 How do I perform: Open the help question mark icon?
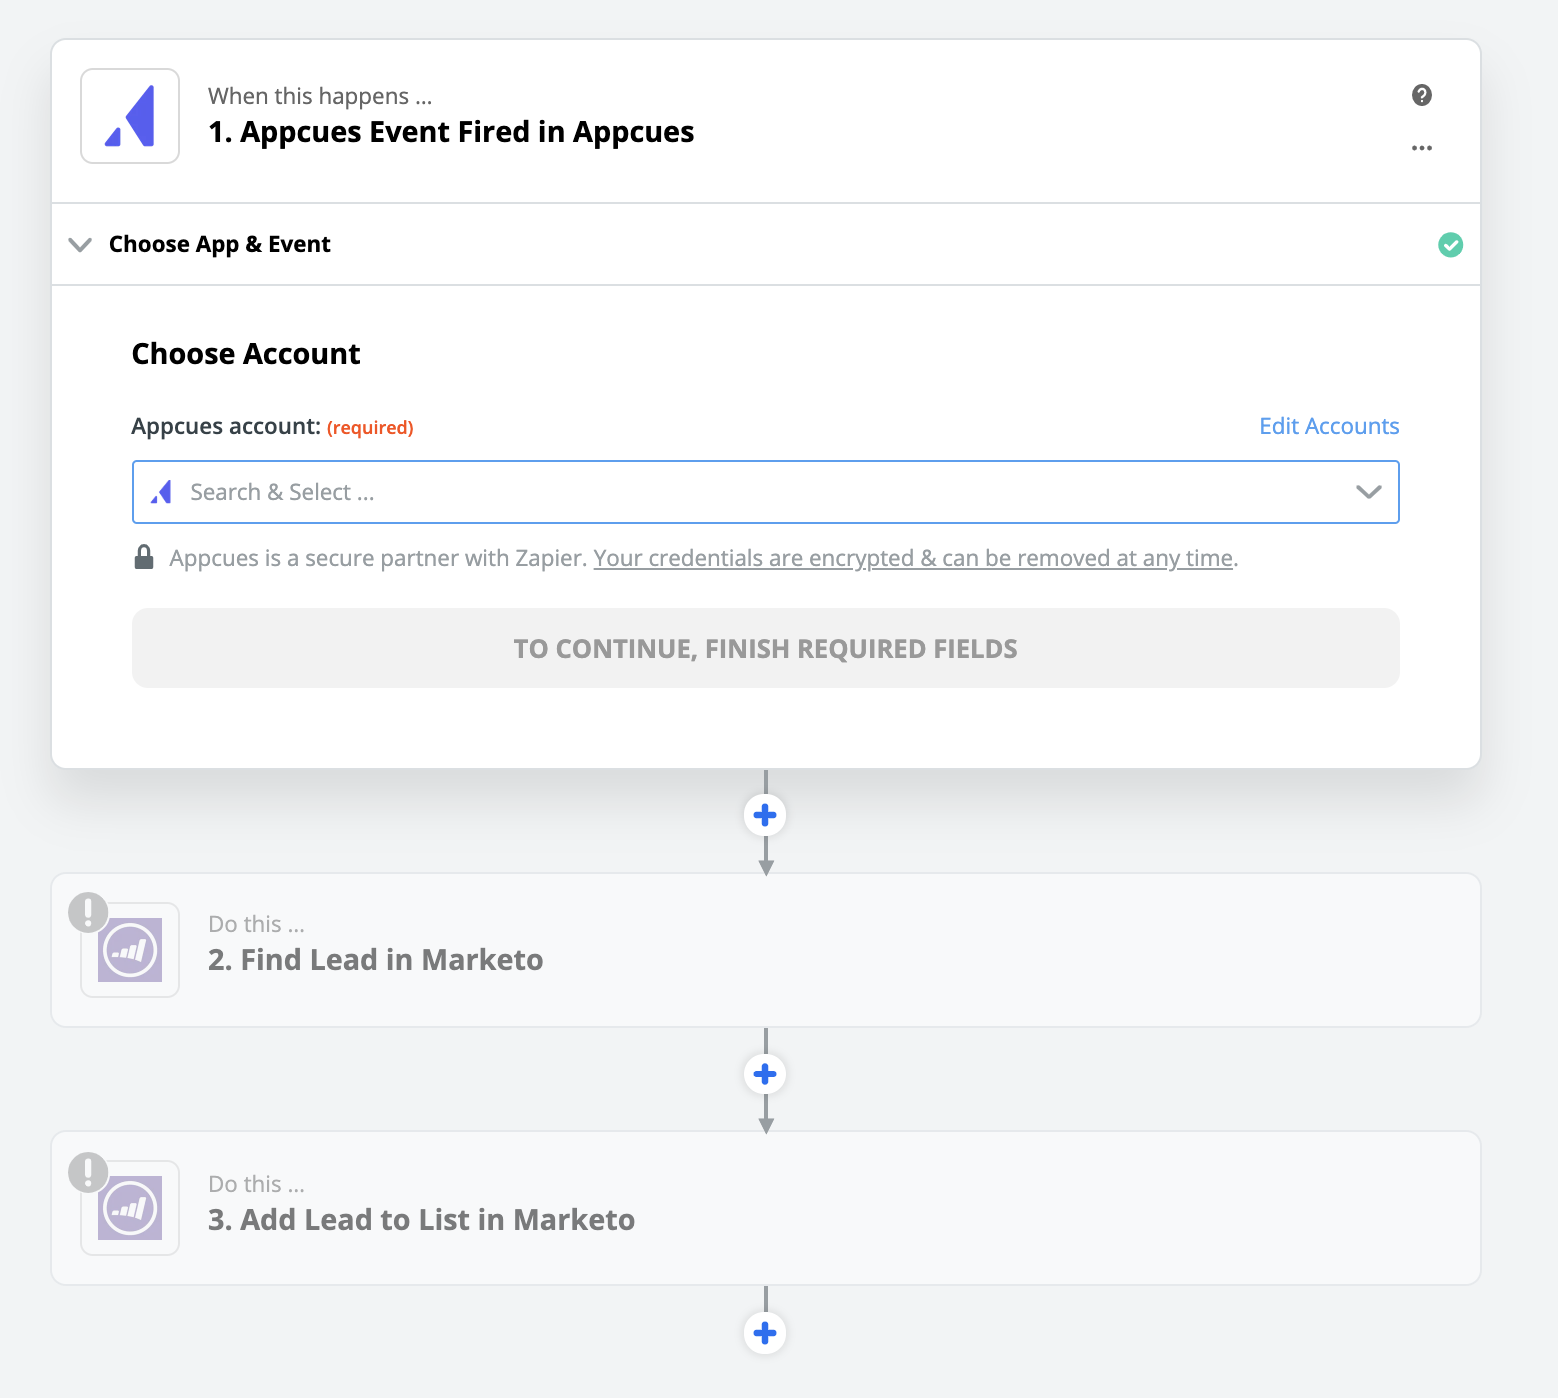coord(1421,95)
